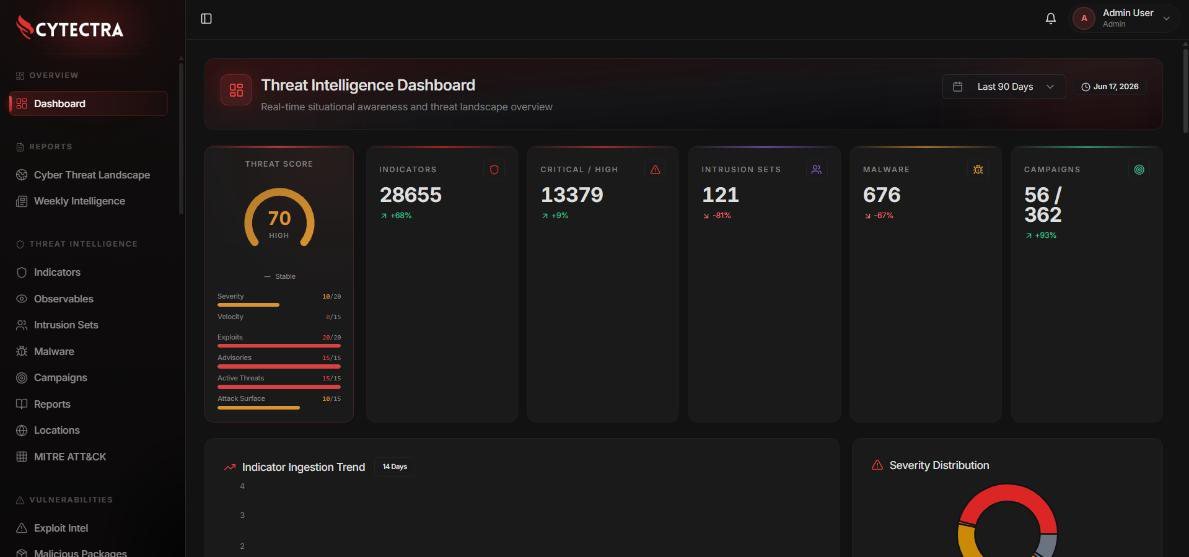Click the Critical / High count 13379
Image resolution: width=1189 pixels, height=557 pixels.
click(x=572, y=195)
